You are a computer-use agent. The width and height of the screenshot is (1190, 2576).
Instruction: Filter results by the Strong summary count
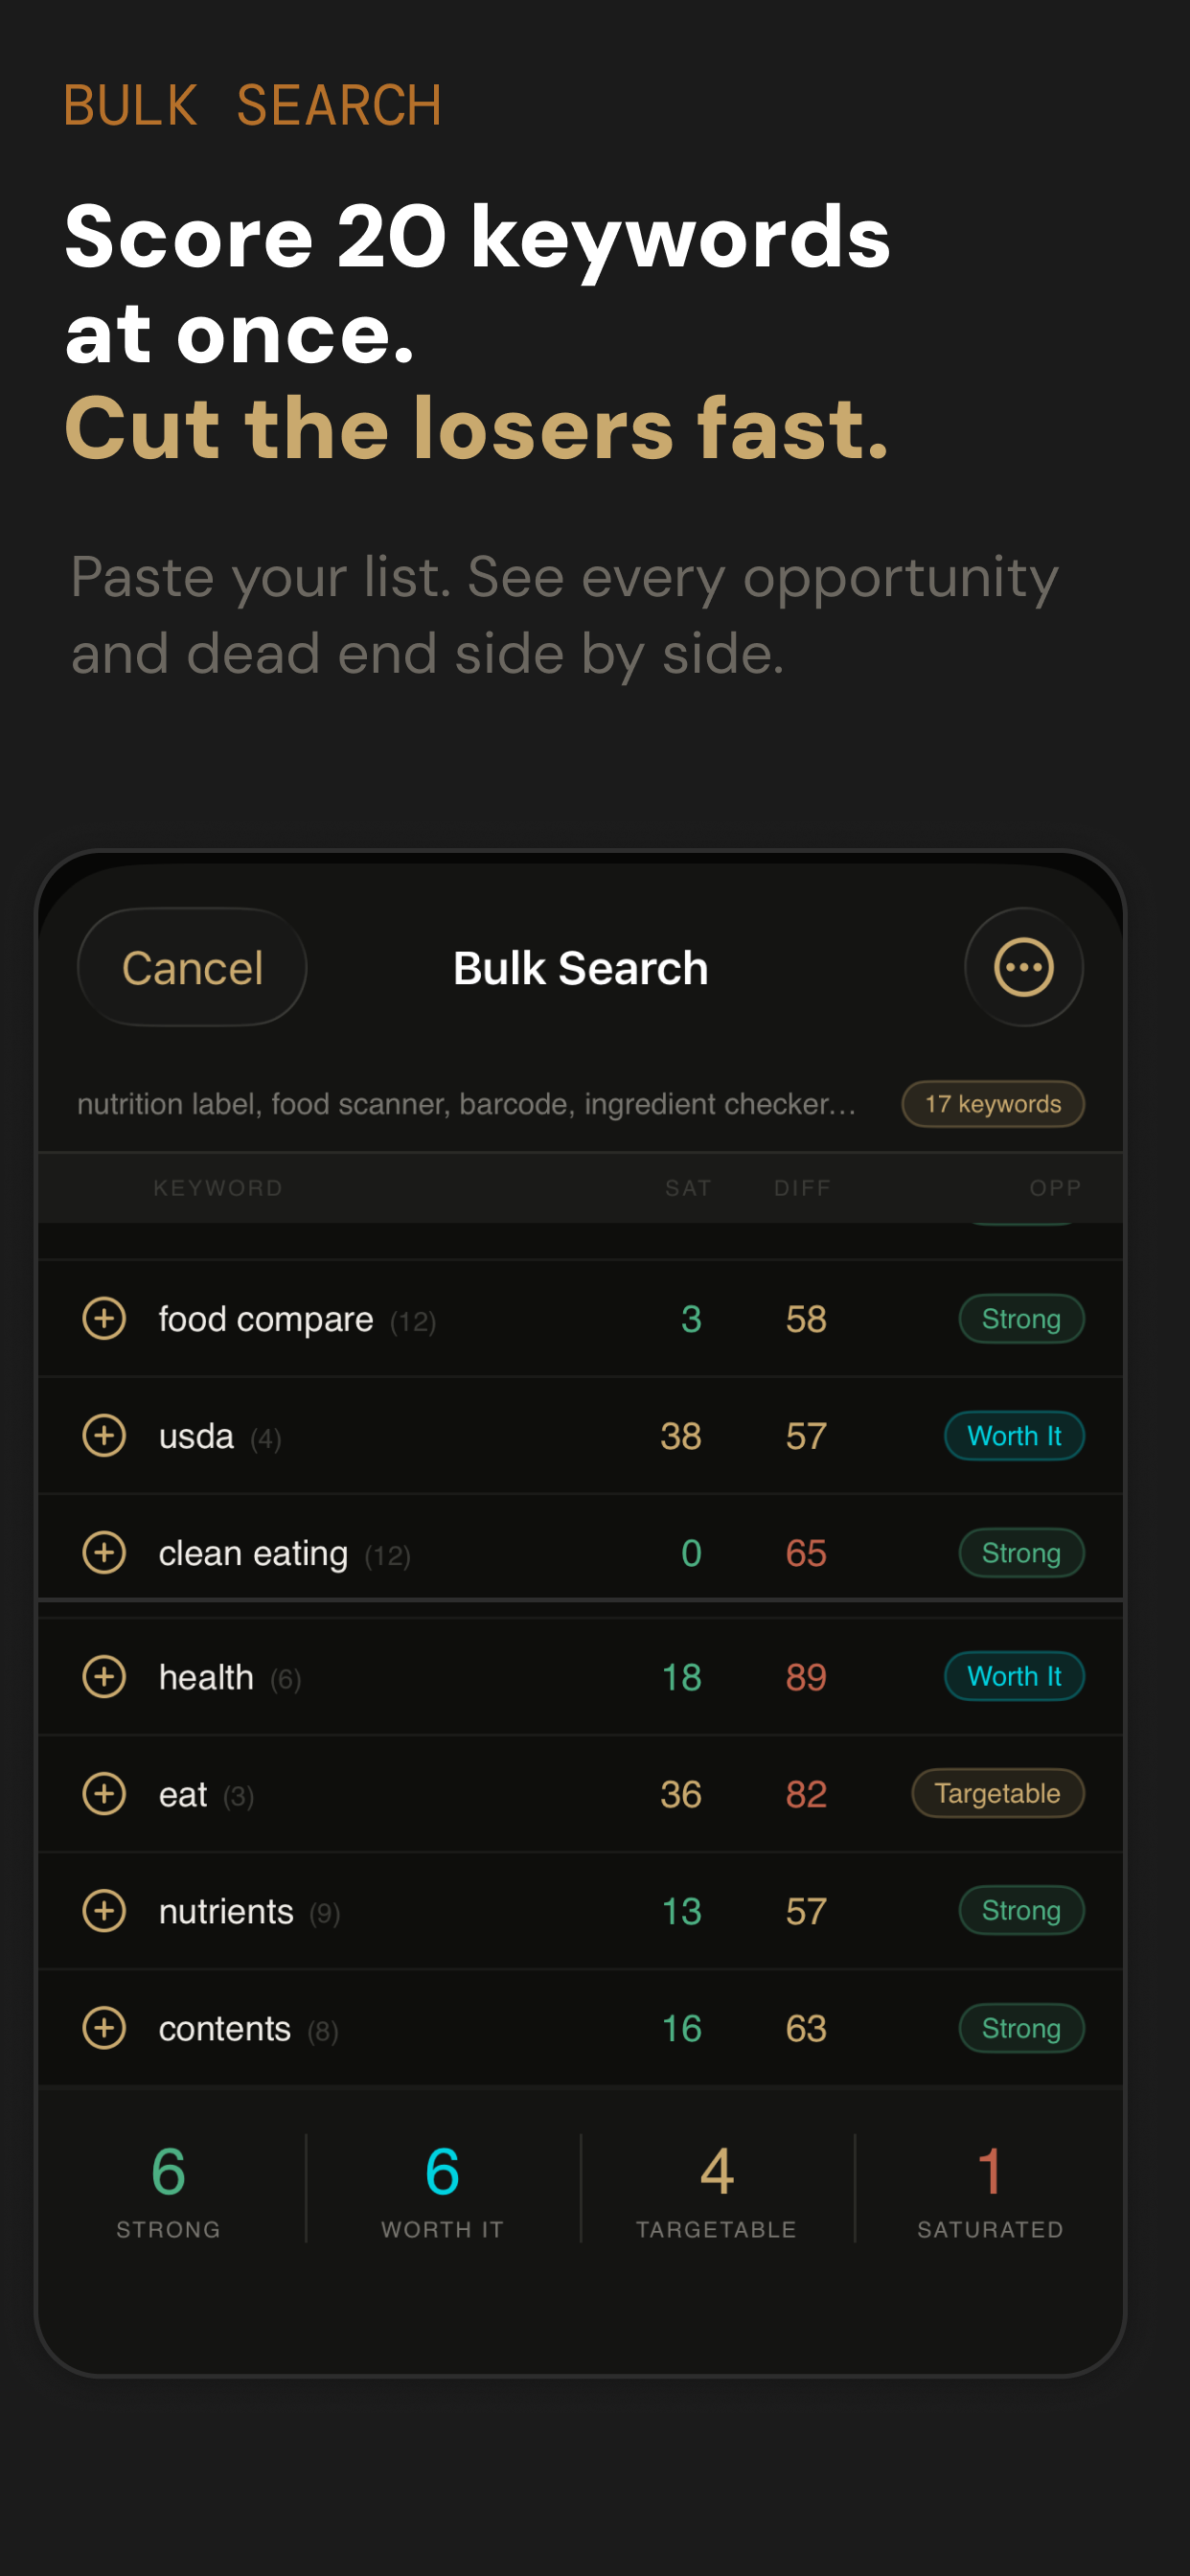tap(168, 2188)
